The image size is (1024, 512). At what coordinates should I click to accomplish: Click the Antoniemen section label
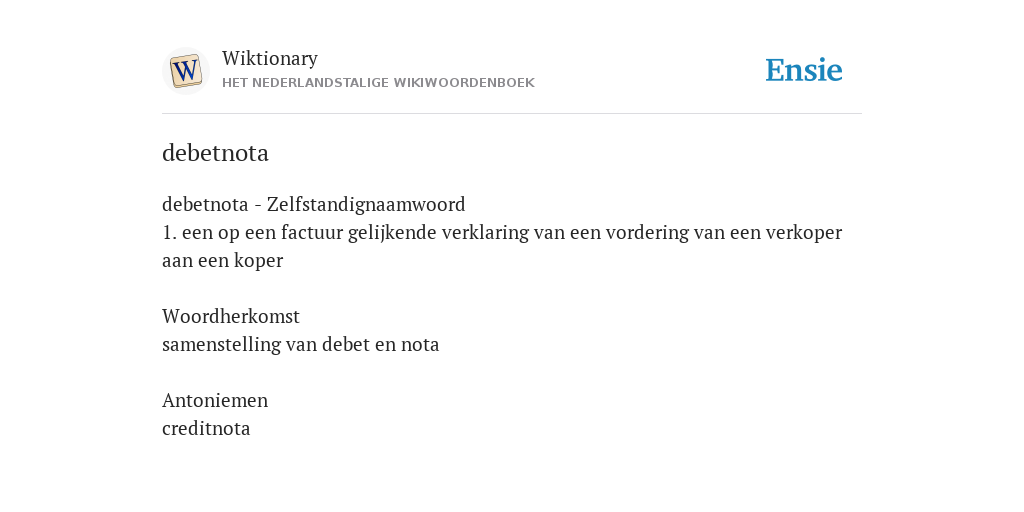pos(215,400)
